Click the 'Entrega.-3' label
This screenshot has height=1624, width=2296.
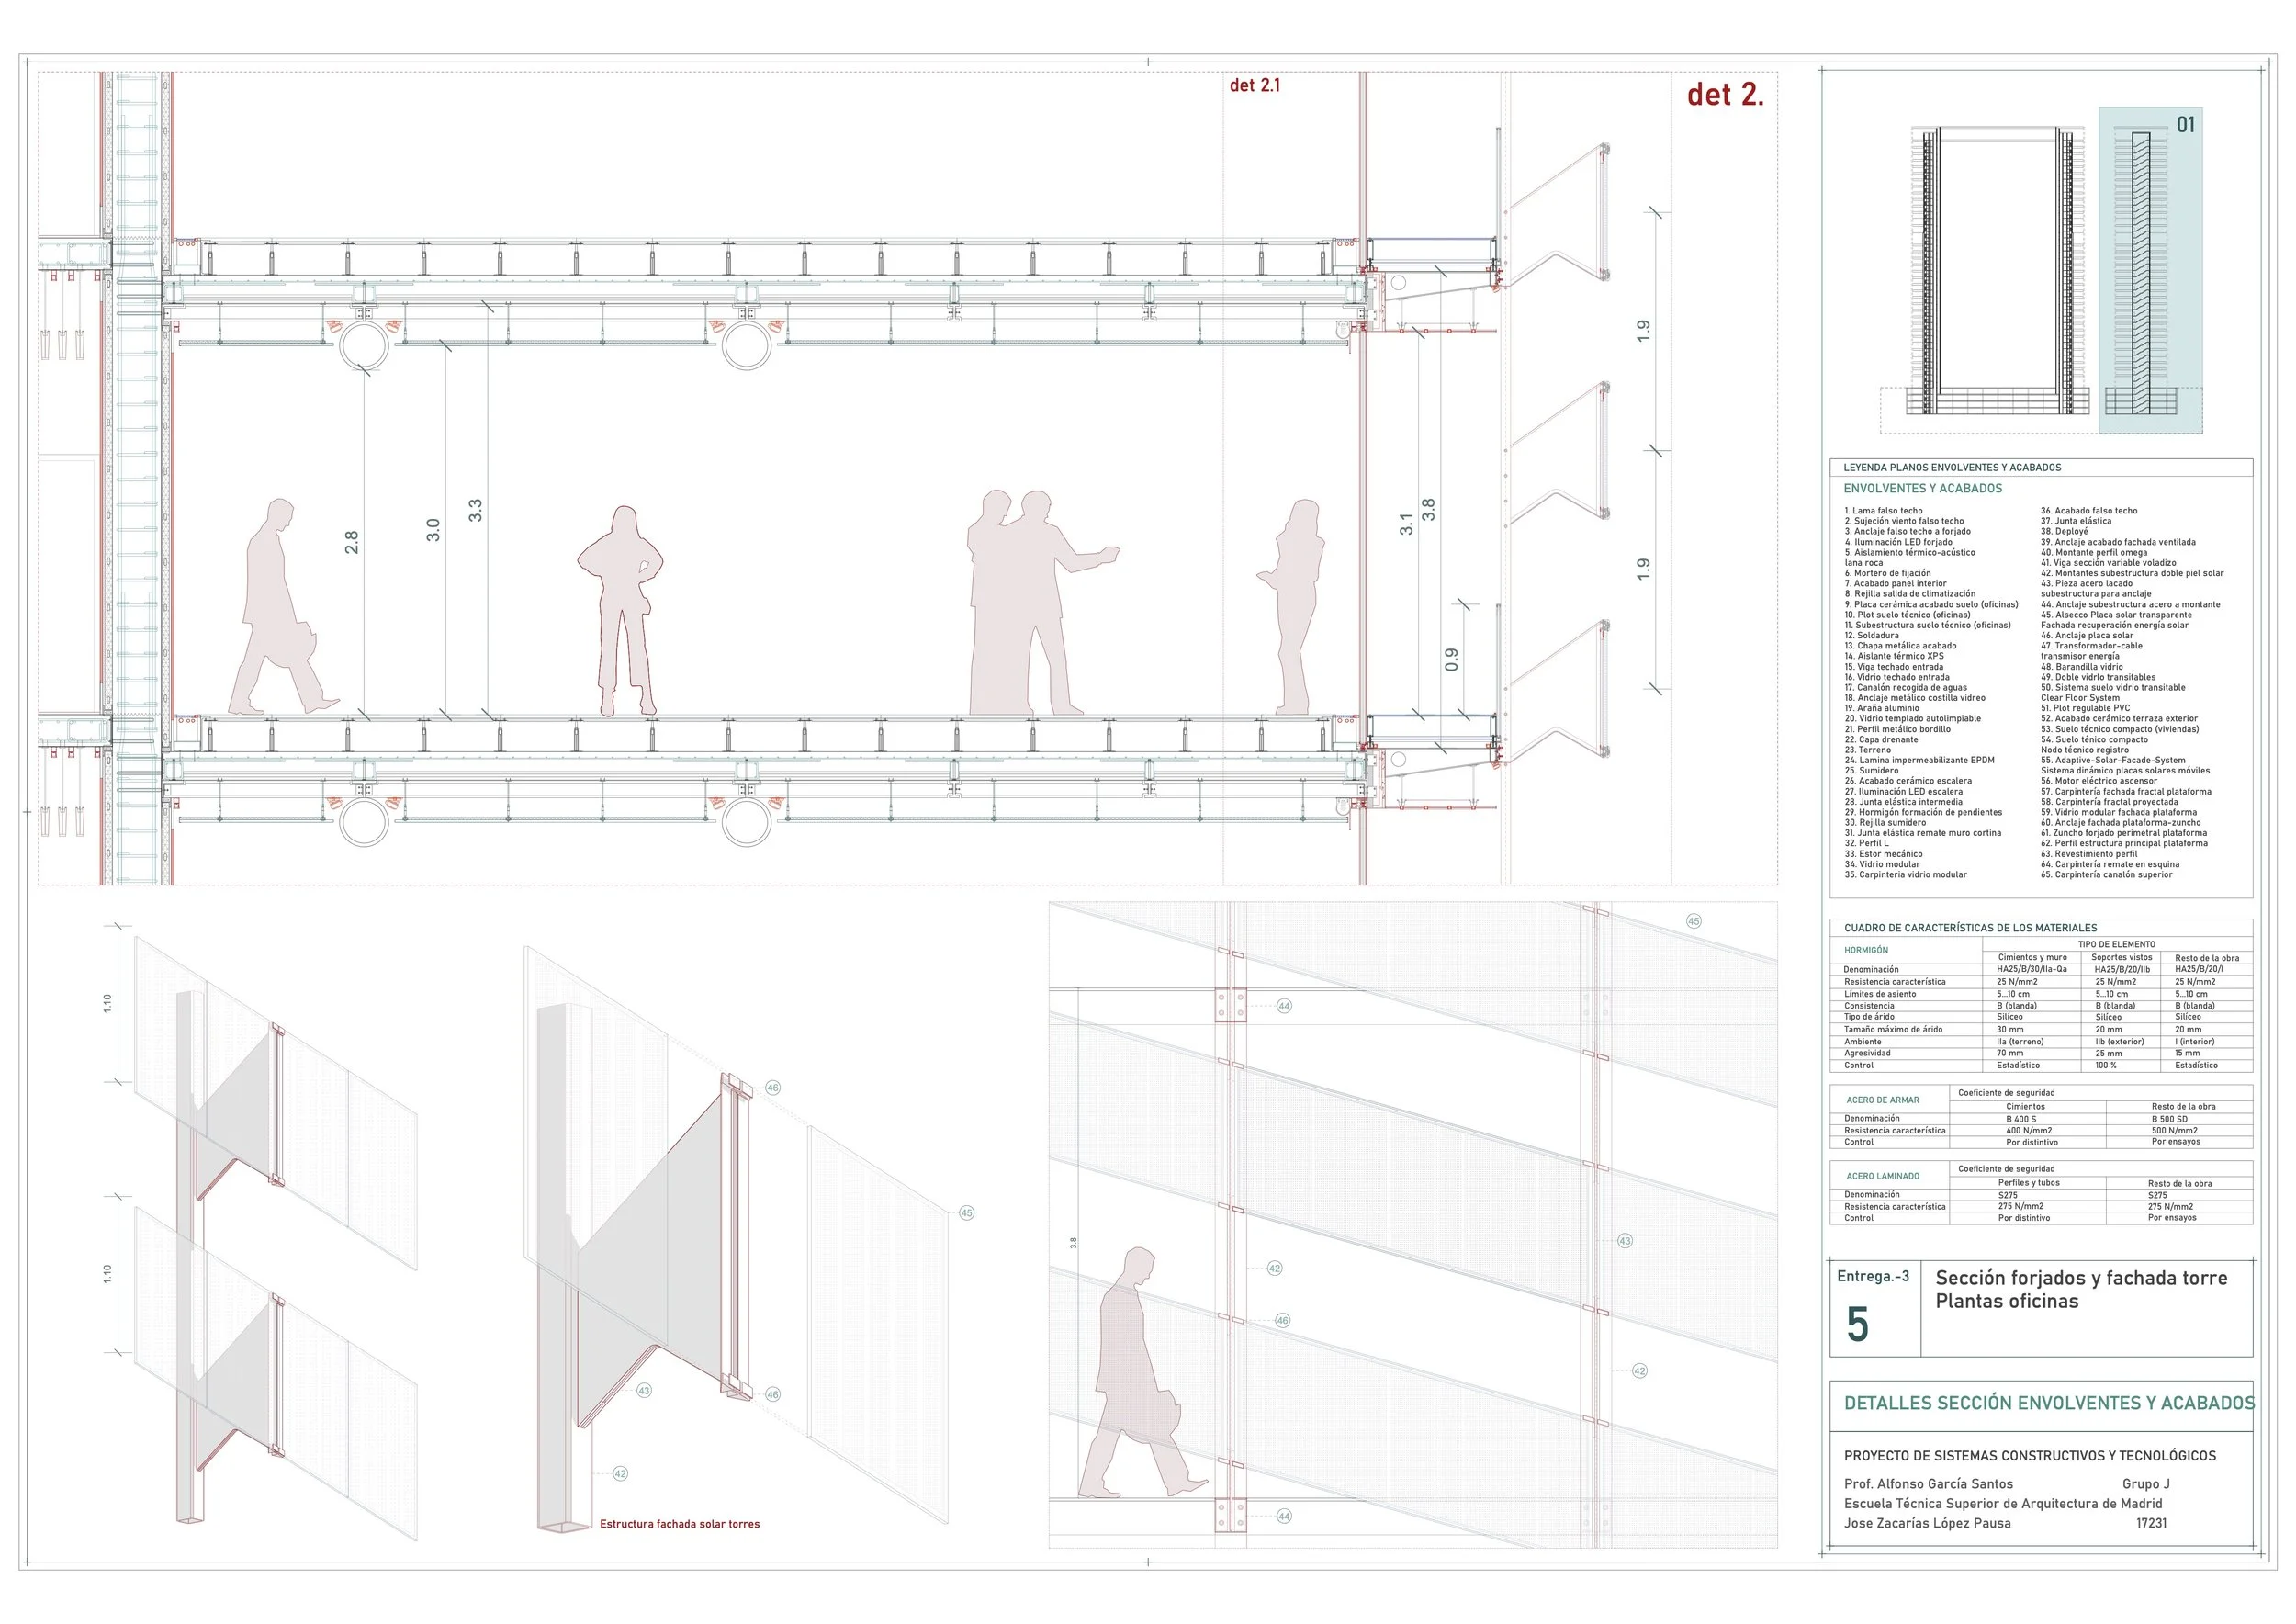1872,1276
